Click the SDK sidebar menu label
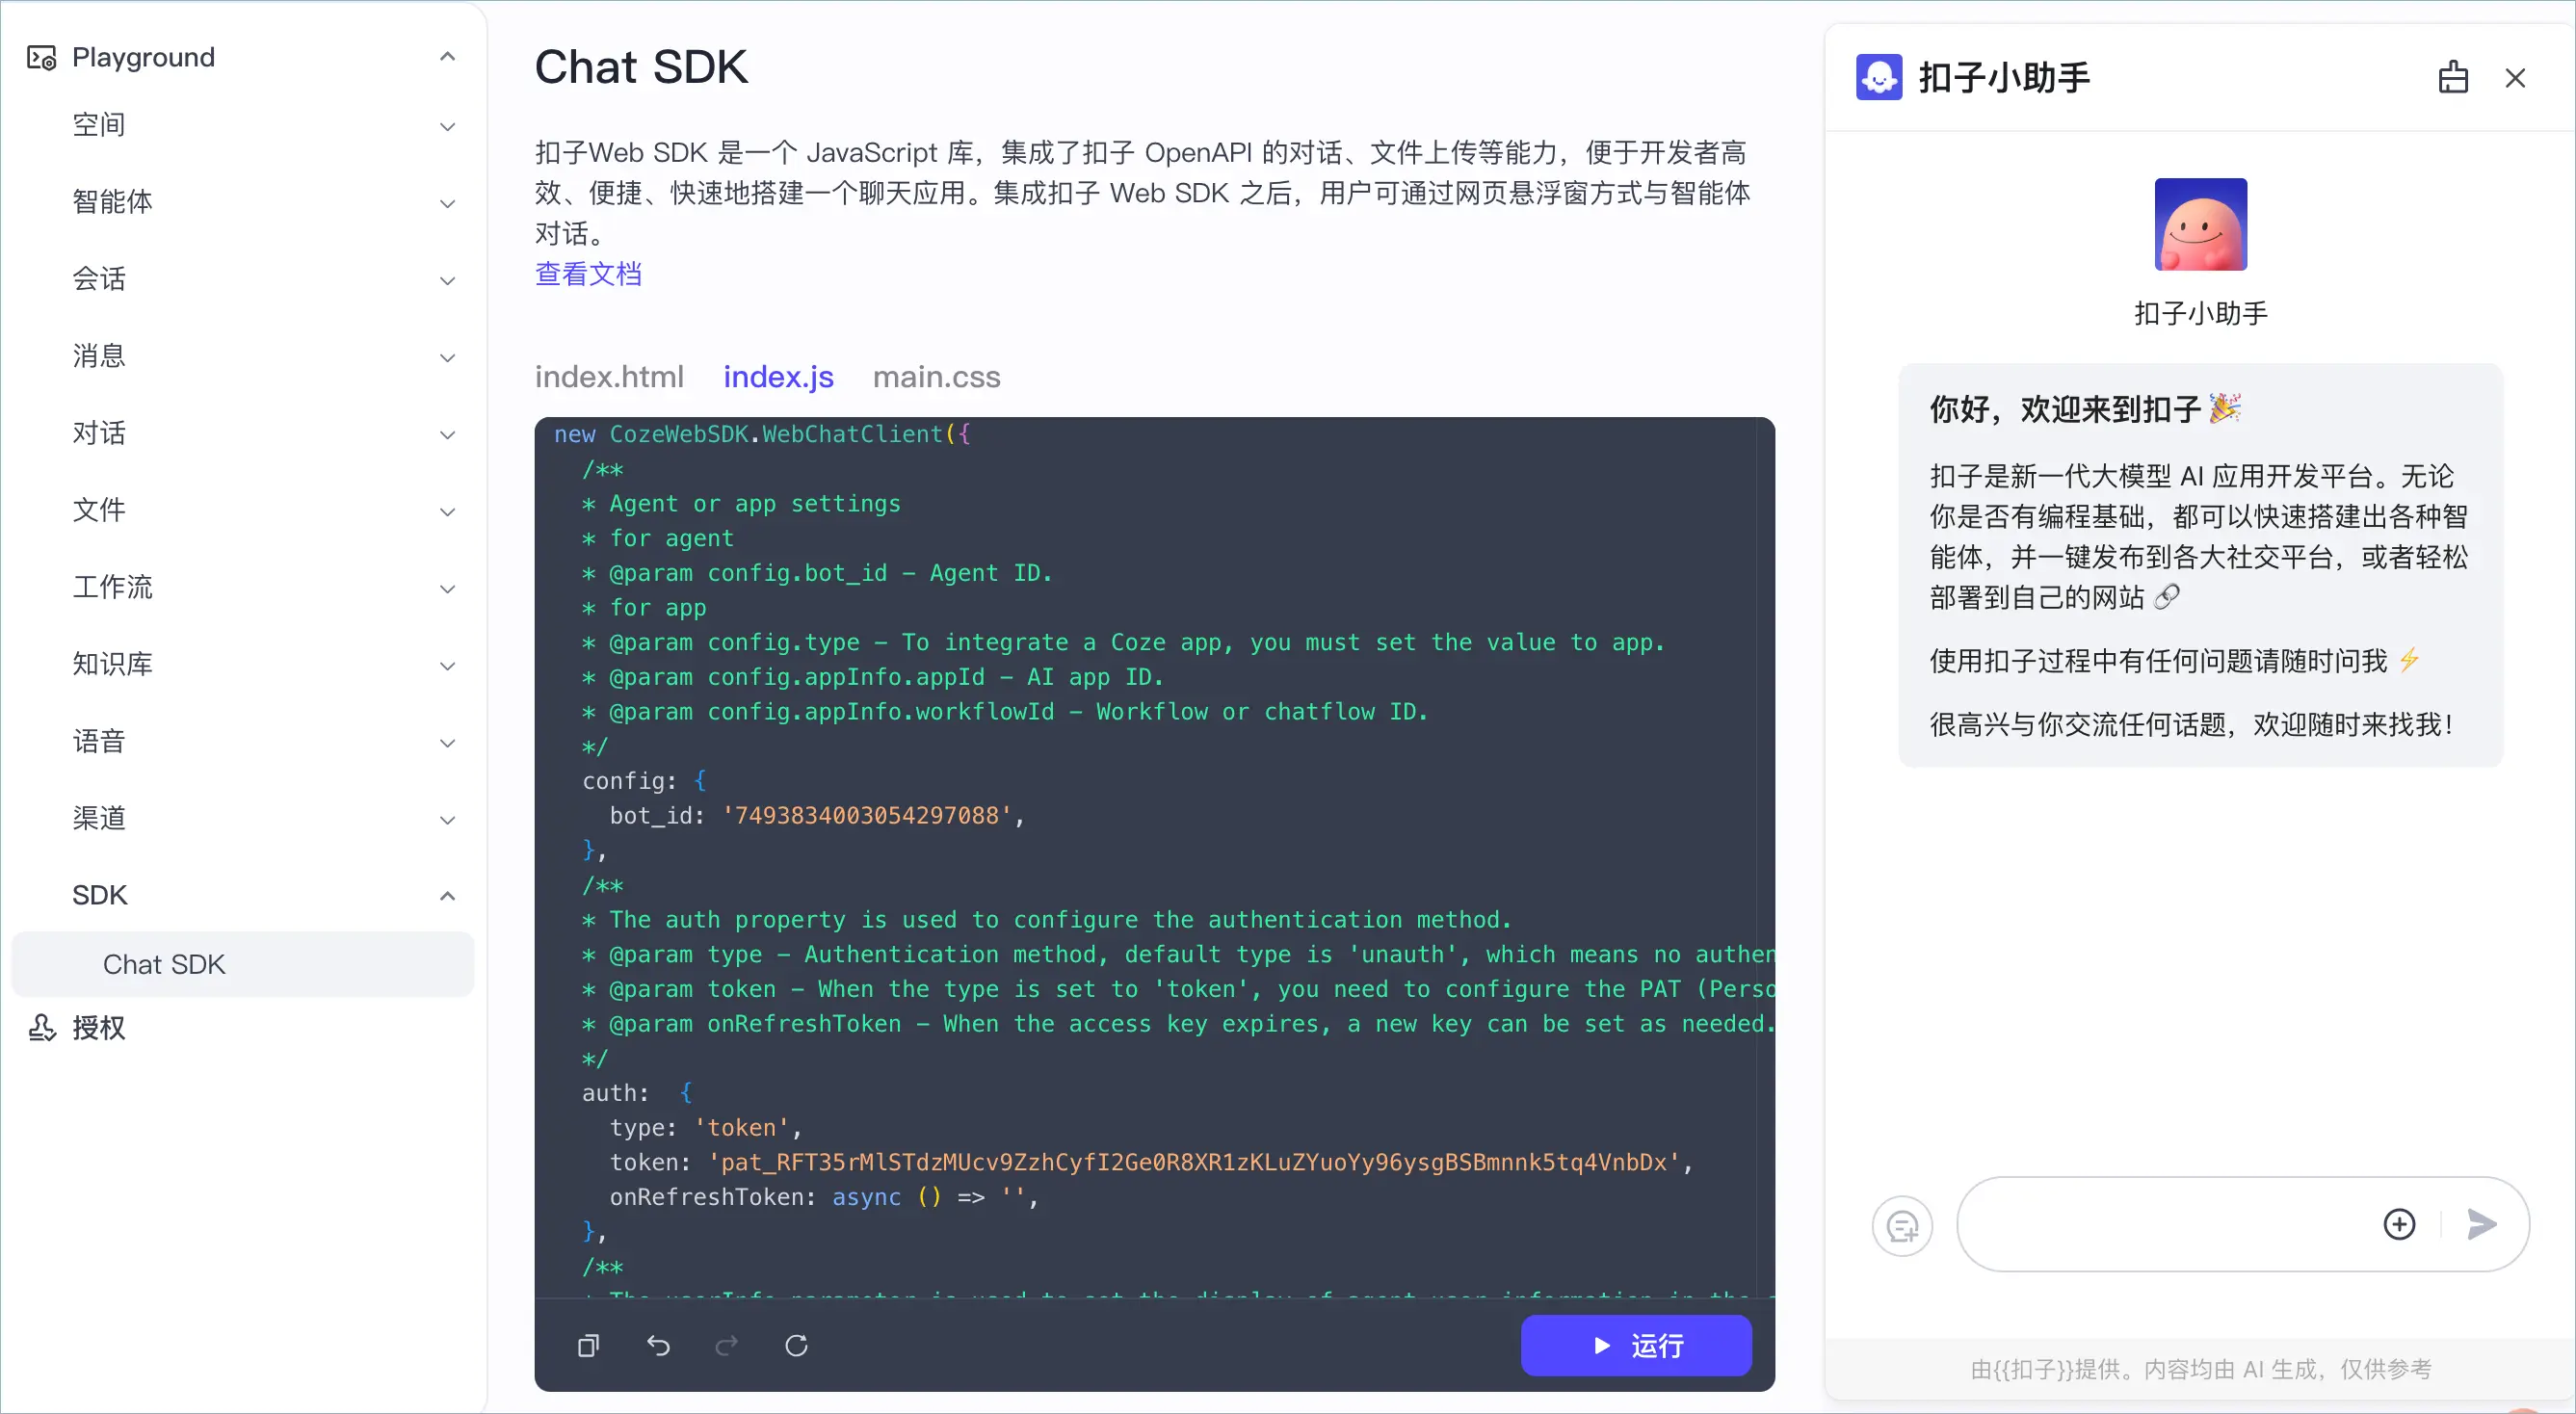2576x1414 pixels. pos(100,895)
